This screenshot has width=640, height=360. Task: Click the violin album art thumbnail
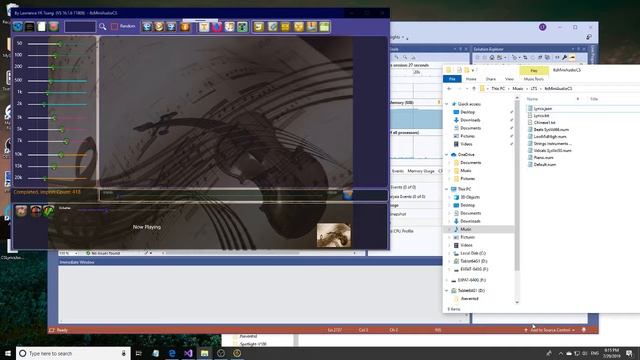(333, 235)
